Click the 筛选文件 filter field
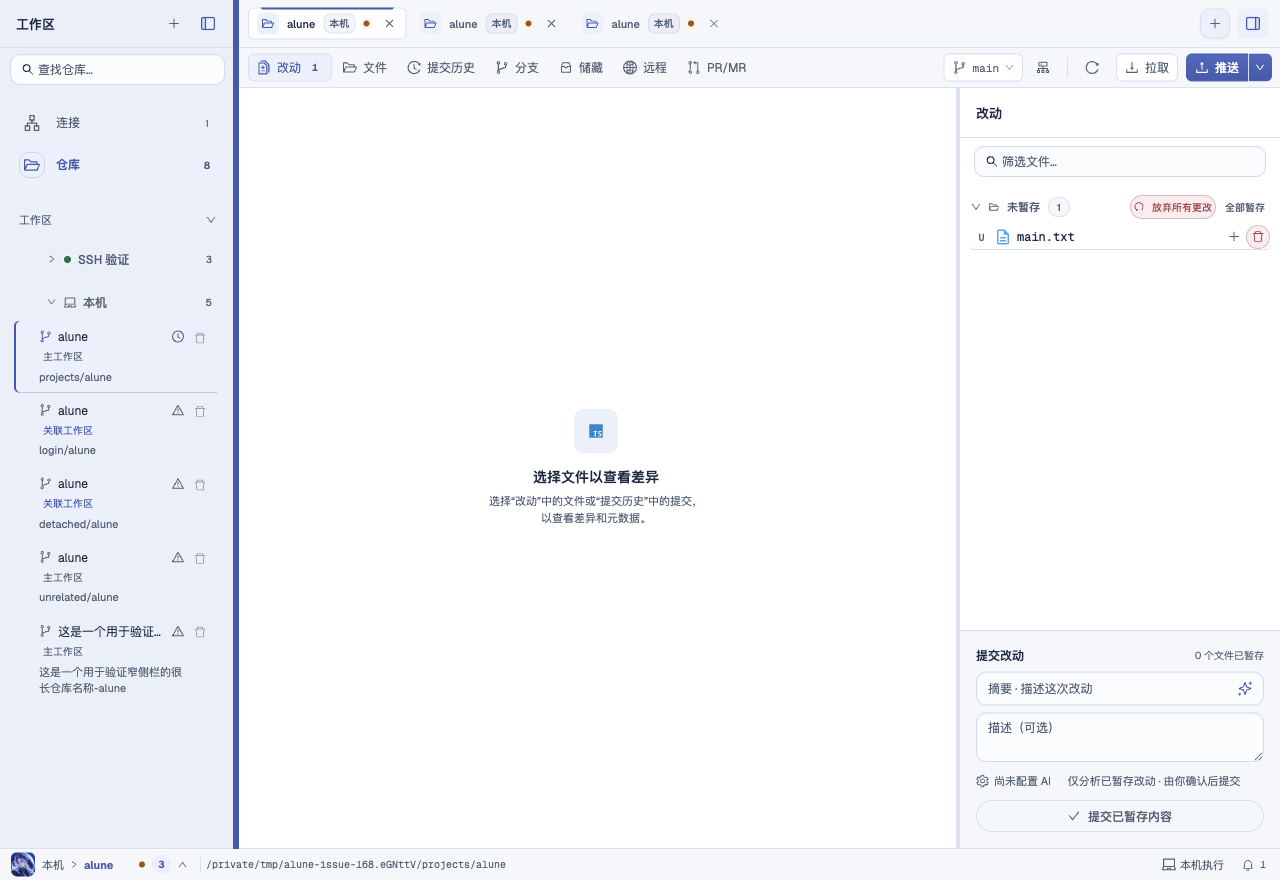This screenshot has width=1280, height=880. tap(1120, 161)
